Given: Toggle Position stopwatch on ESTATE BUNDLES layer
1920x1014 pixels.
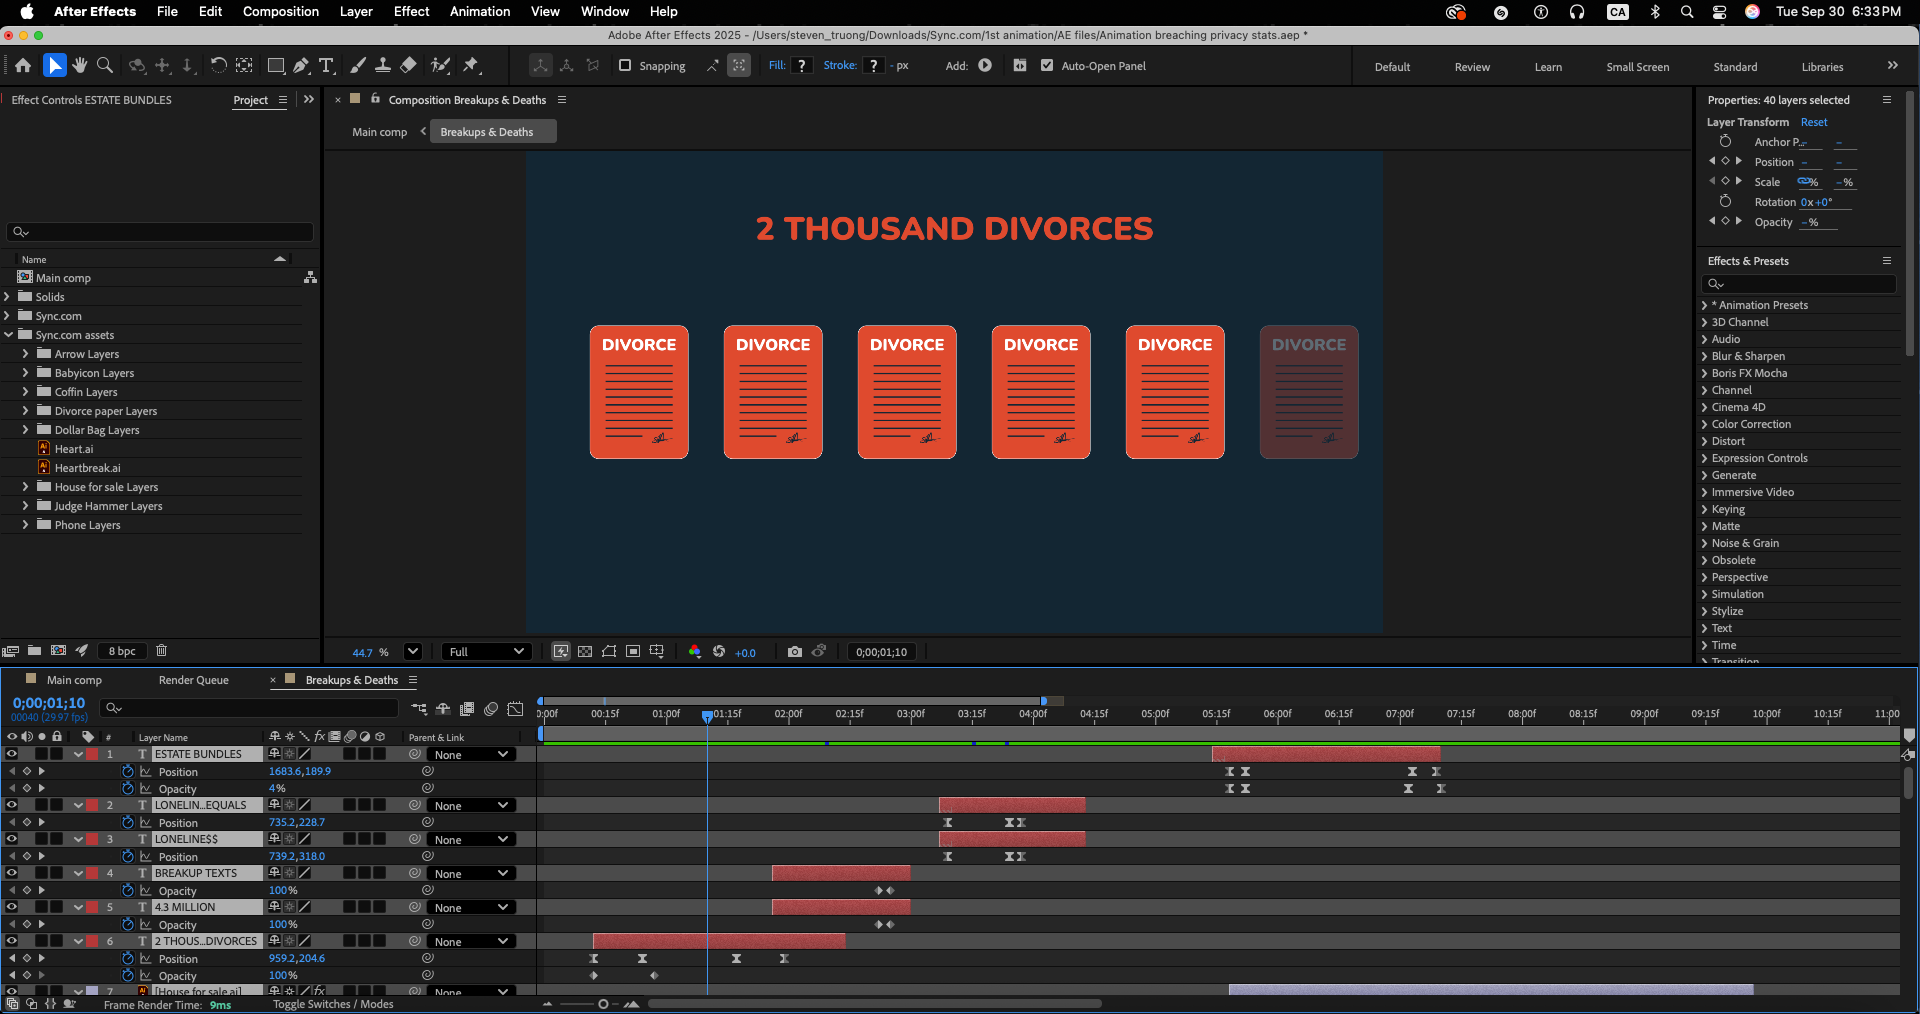Looking at the screenshot, I should 128,771.
